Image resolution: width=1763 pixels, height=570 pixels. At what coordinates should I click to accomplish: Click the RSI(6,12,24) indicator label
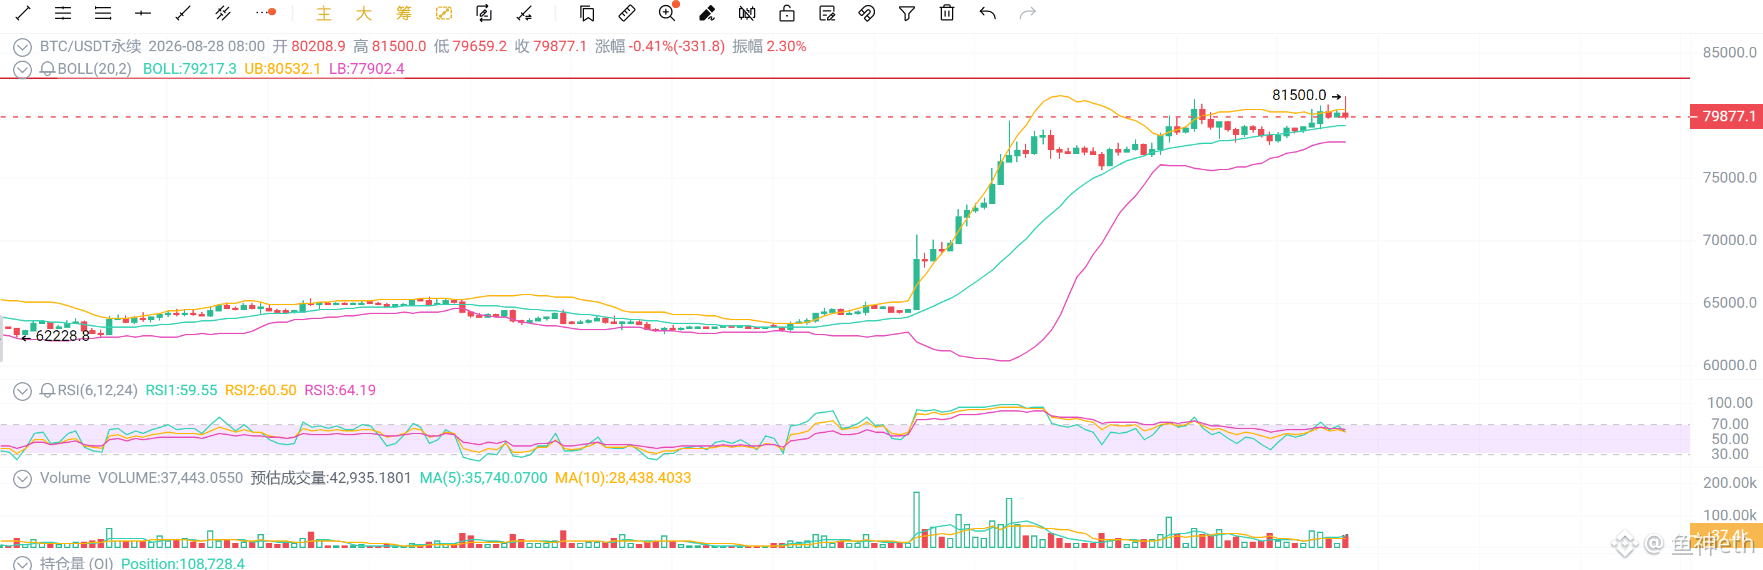pos(98,390)
